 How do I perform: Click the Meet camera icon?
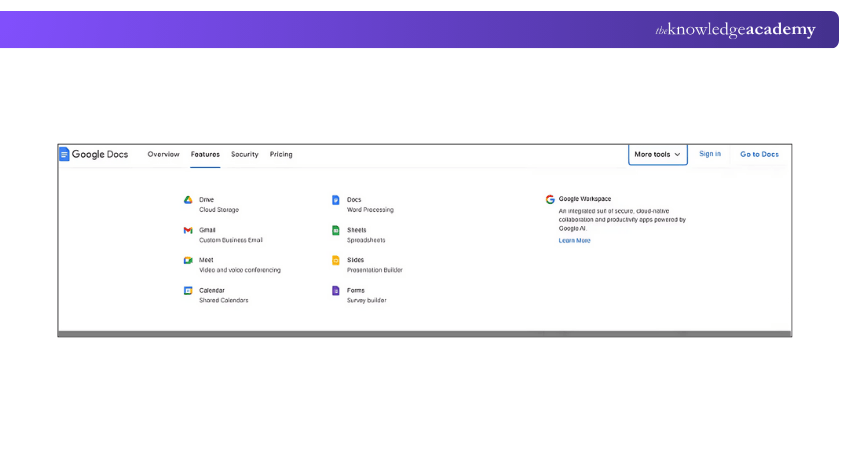188,260
